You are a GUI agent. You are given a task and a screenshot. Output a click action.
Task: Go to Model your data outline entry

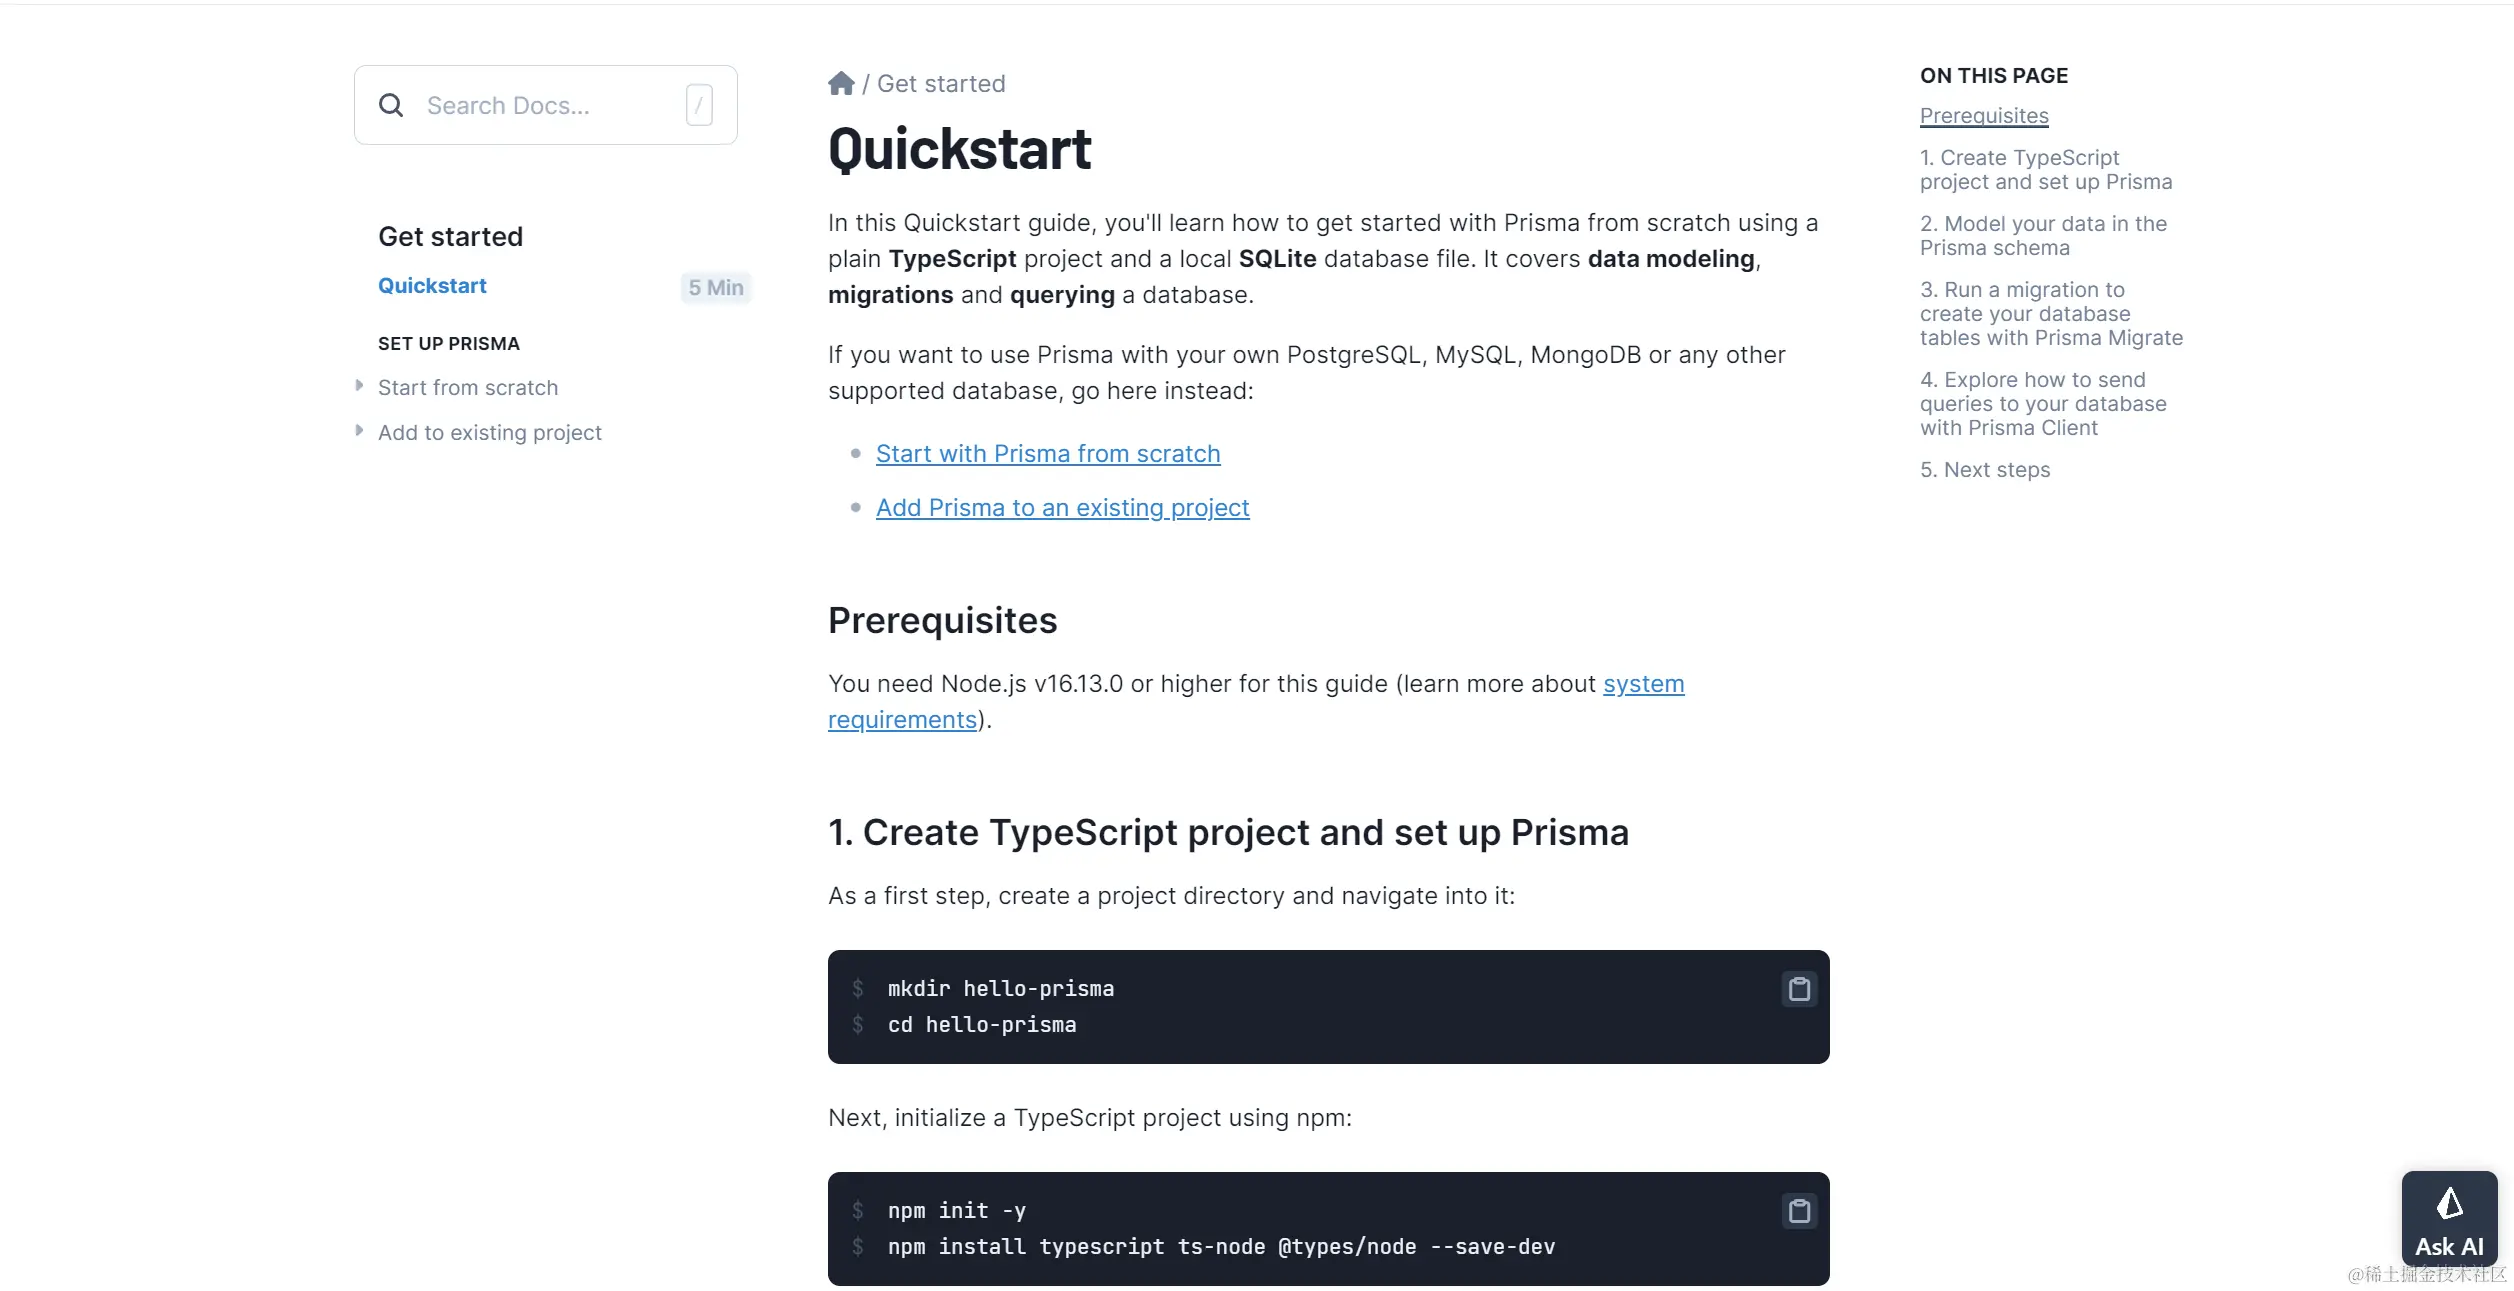tap(2042, 236)
